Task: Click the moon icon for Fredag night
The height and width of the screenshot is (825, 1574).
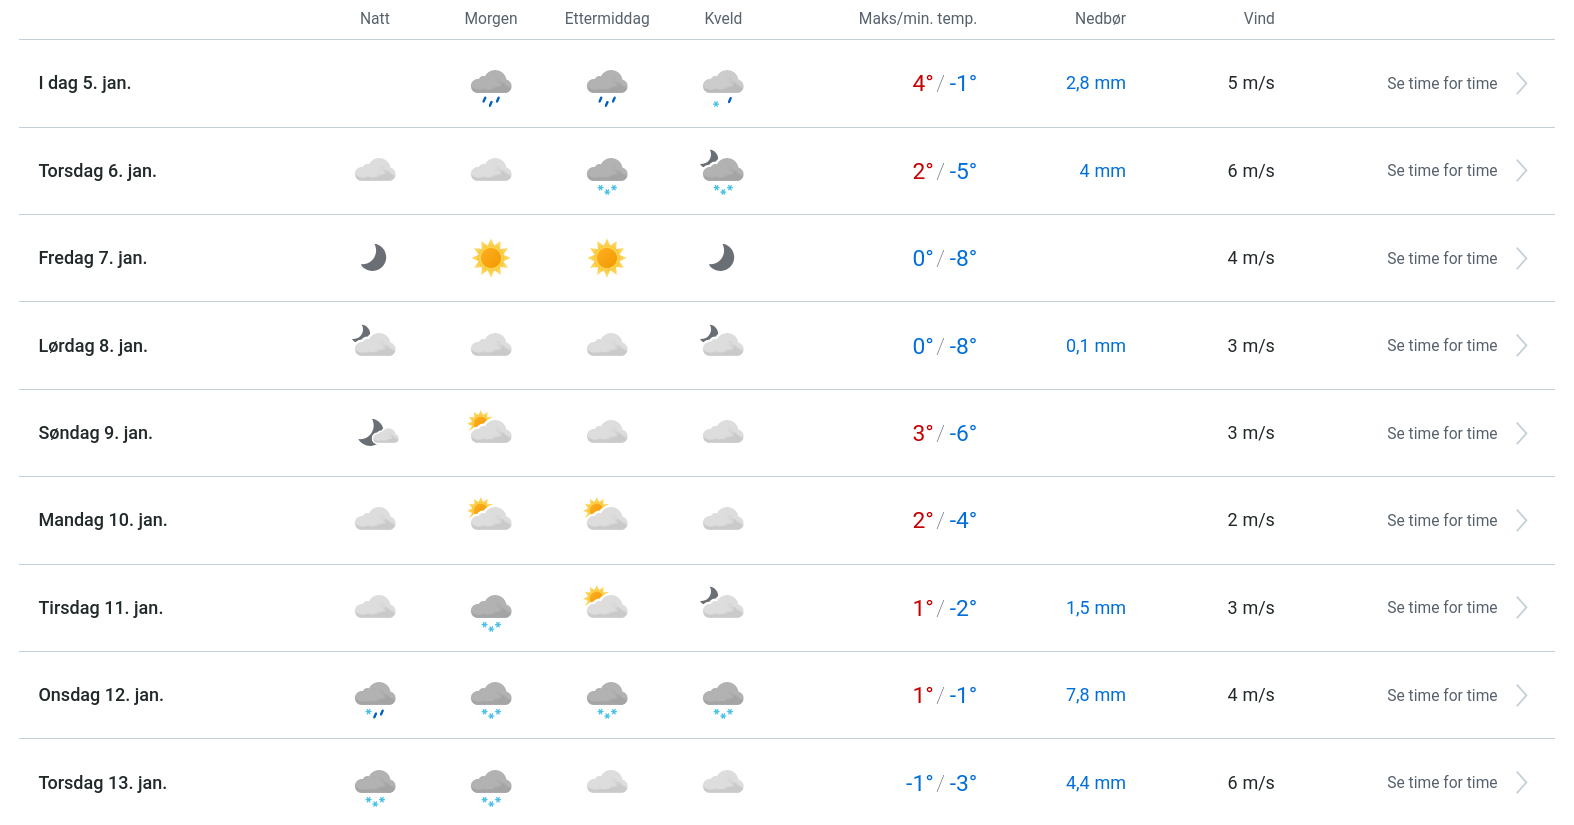Action: (x=374, y=258)
